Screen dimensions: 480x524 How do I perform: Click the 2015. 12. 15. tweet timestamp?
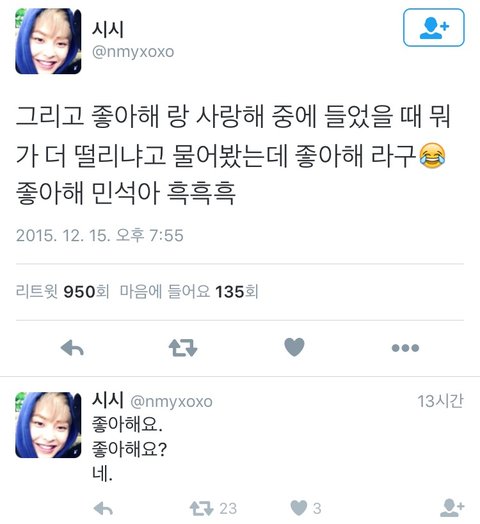[x=100, y=235]
